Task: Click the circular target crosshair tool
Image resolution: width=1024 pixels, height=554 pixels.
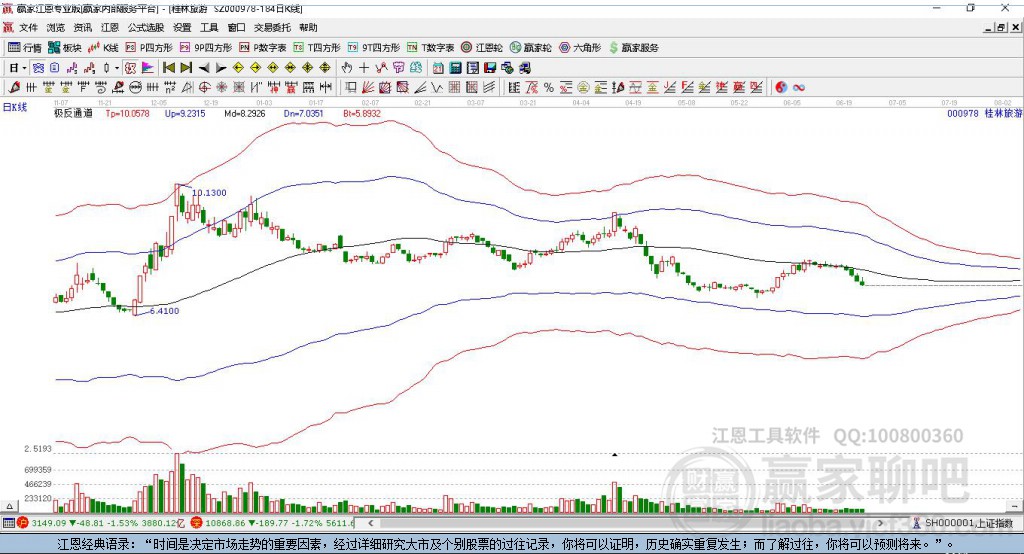Action: click(204, 88)
